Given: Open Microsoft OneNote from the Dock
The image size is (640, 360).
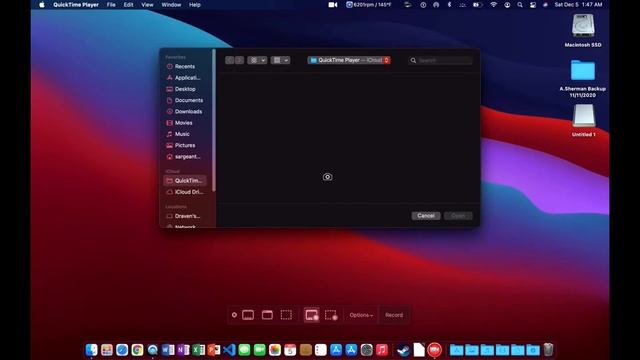Looking at the screenshot, I should 183,350.
